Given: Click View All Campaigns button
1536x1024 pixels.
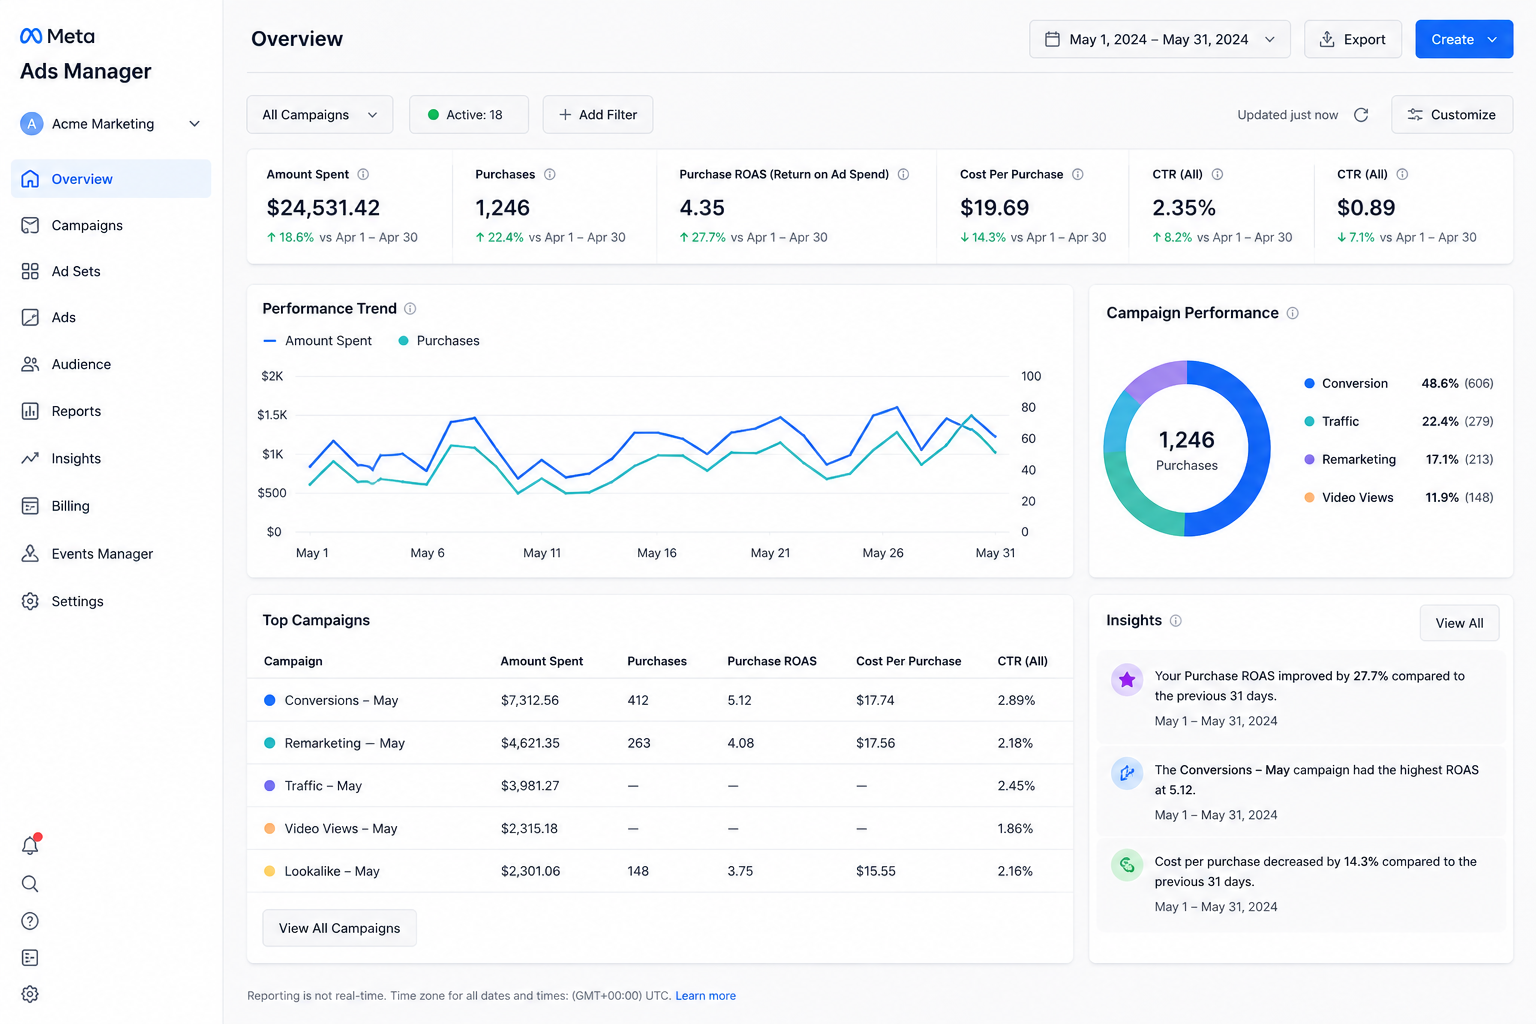Looking at the screenshot, I should pyautogui.click(x=340, y=928).
